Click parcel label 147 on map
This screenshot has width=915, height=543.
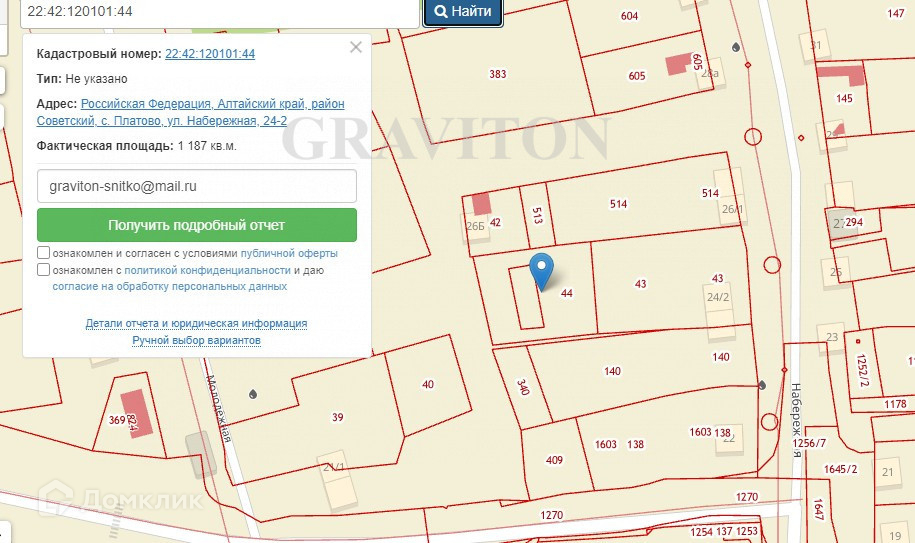click(896, 13)
